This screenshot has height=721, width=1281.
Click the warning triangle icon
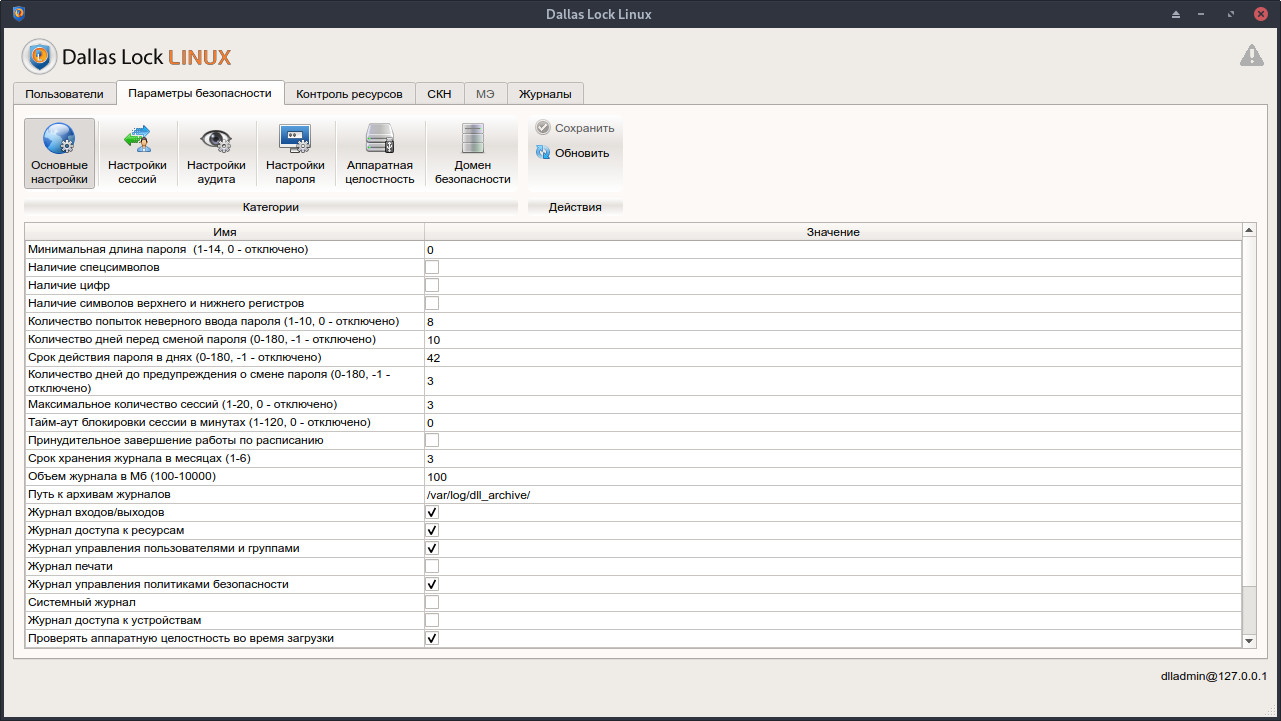pos(1250,56)
